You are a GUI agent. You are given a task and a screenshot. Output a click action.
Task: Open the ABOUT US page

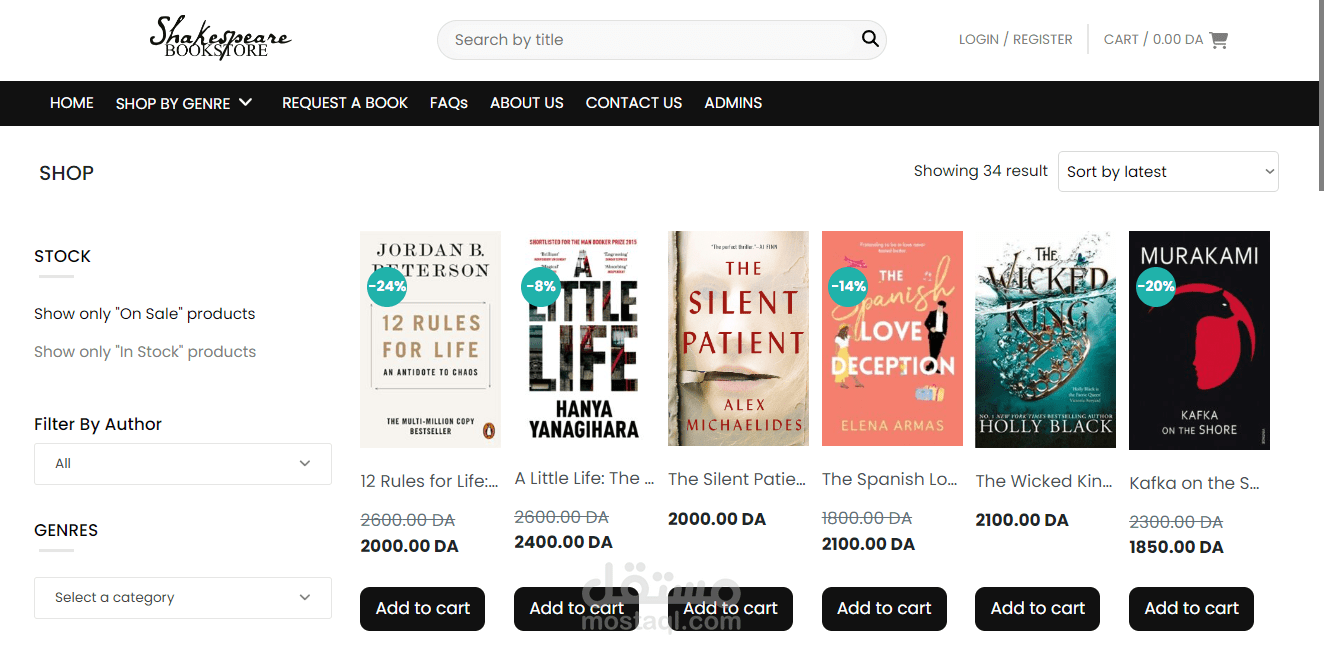click(527, 103)
